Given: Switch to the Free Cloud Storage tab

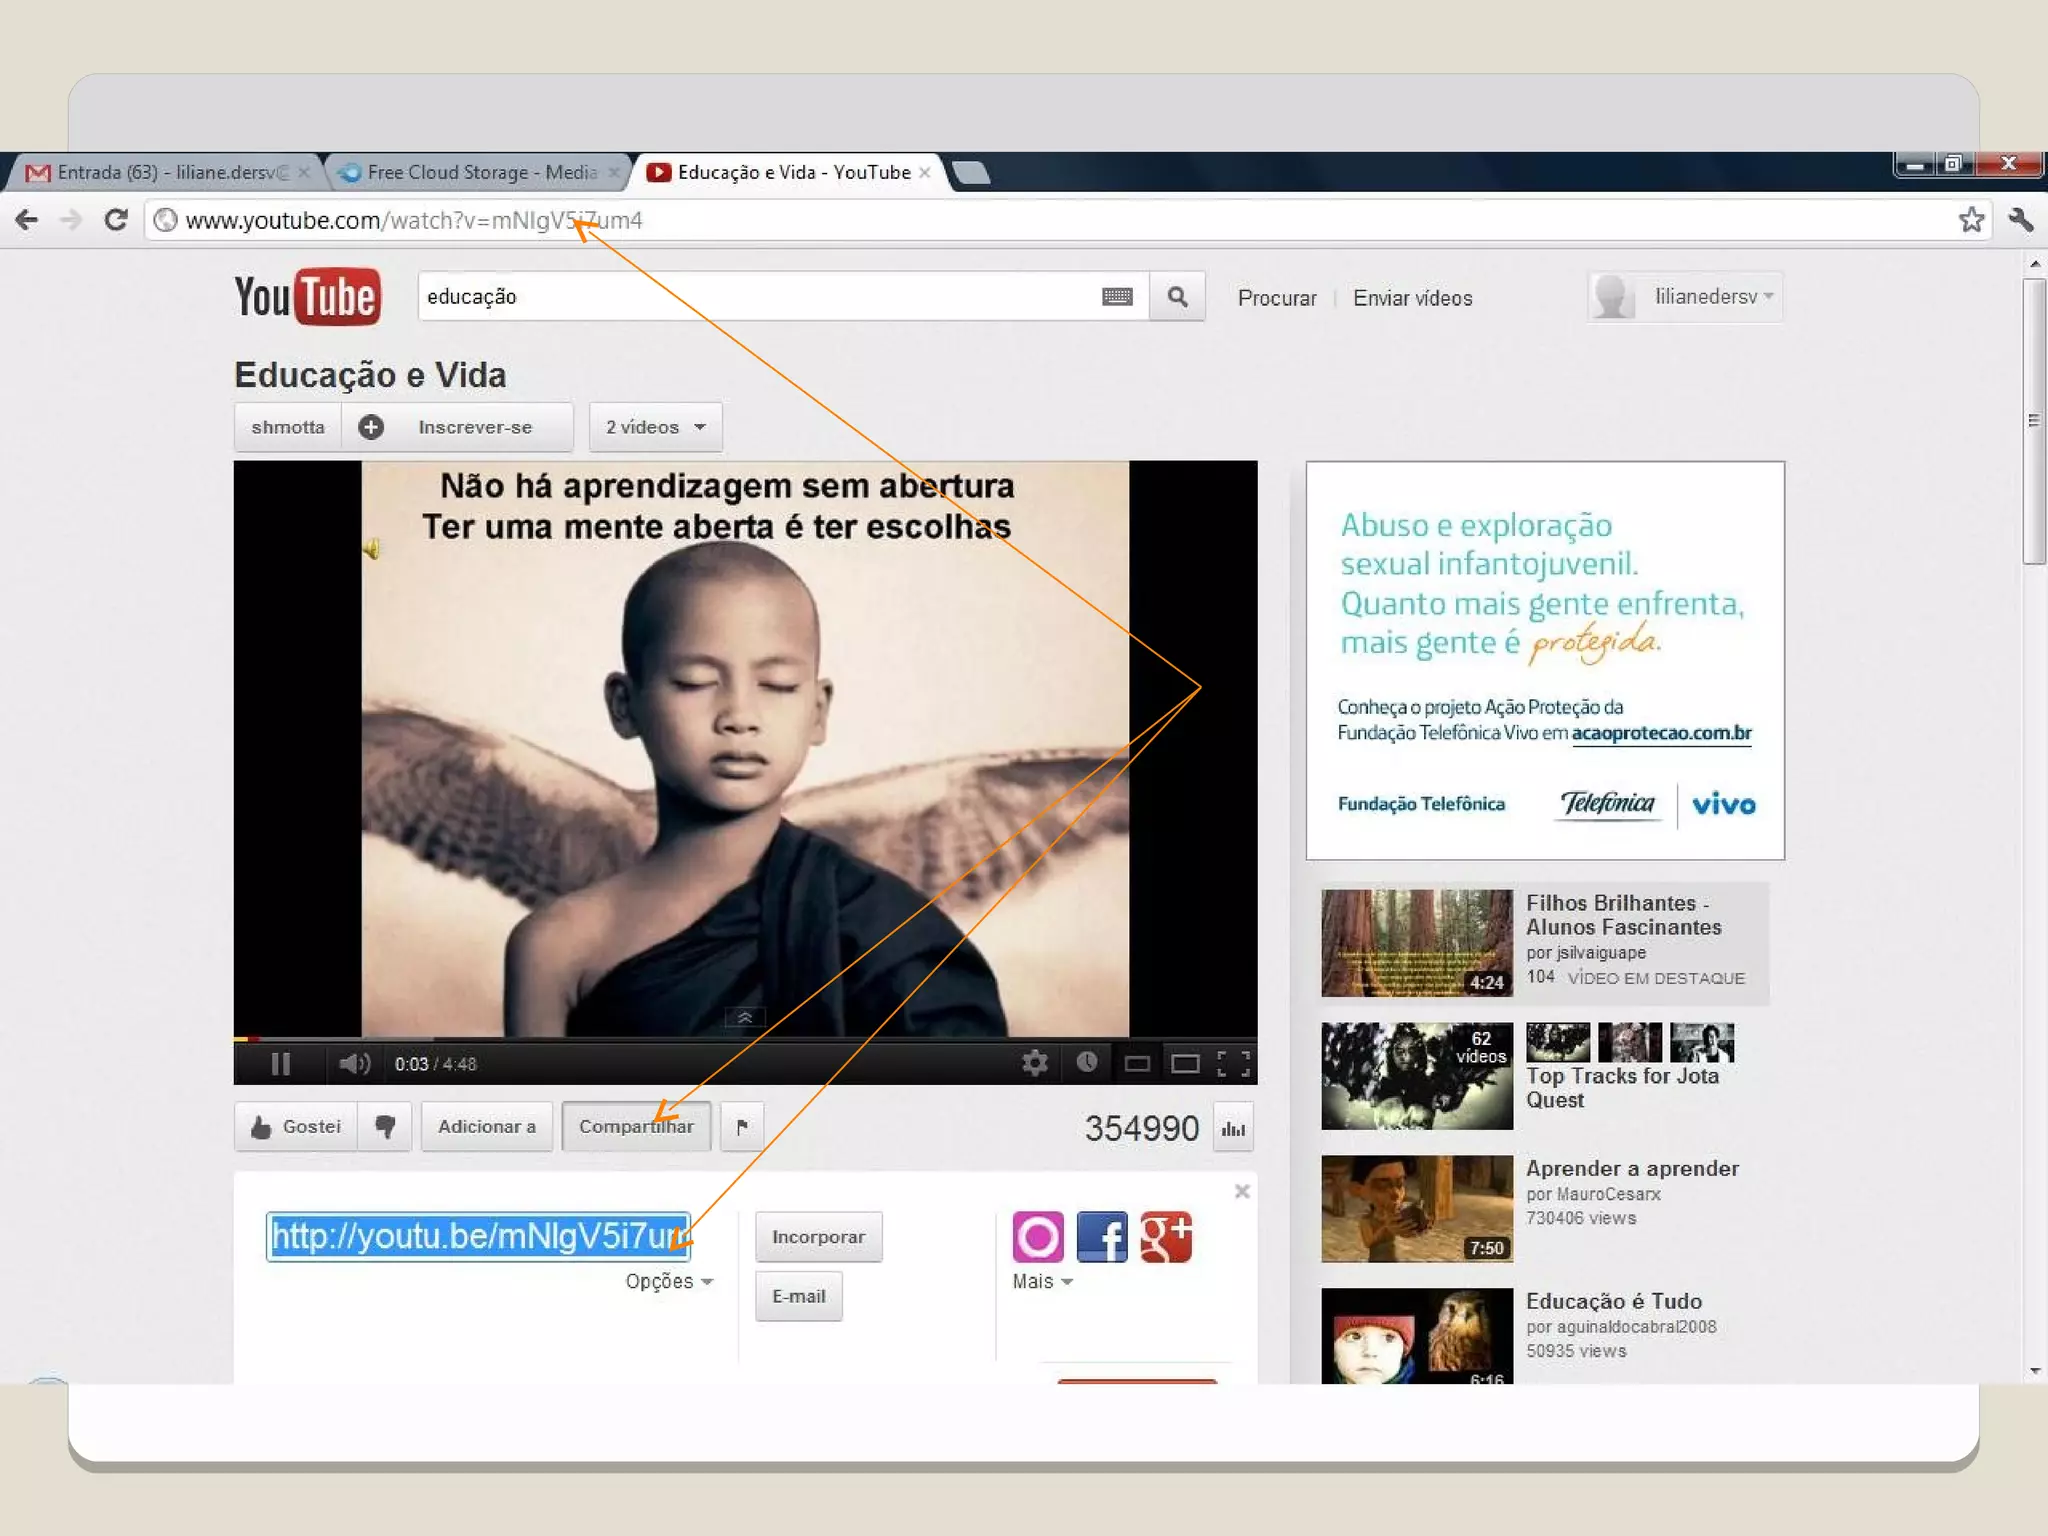Looking at the screenshot, I should tap(470, 172).
